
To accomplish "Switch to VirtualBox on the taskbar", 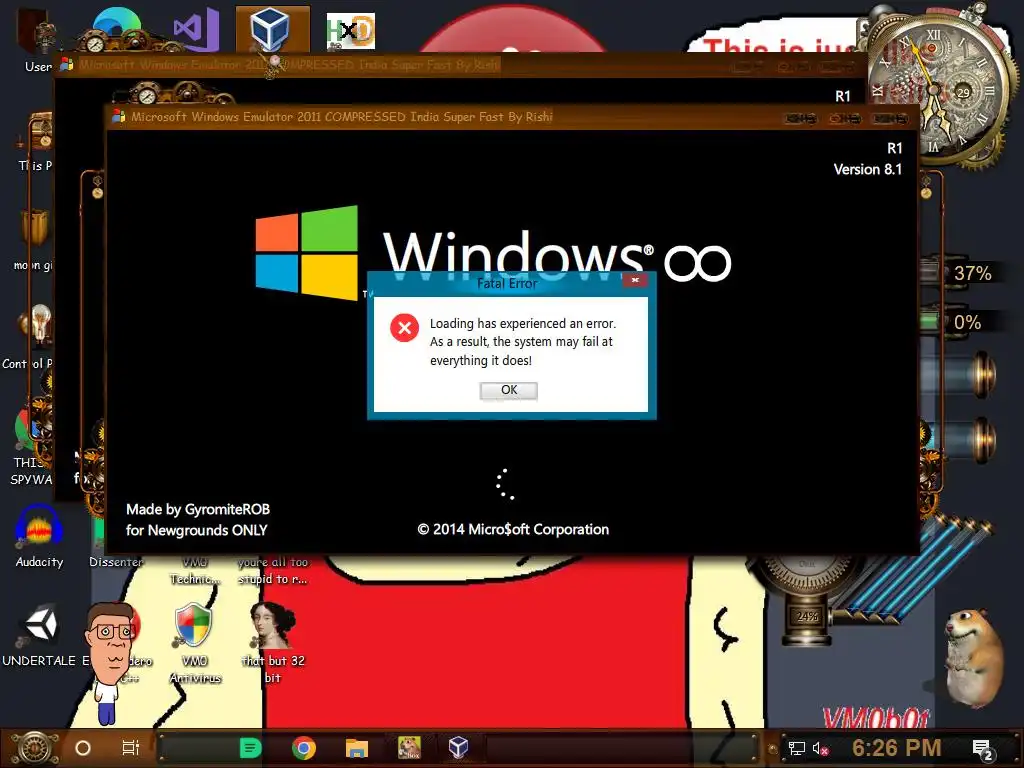I will [458, 747].
